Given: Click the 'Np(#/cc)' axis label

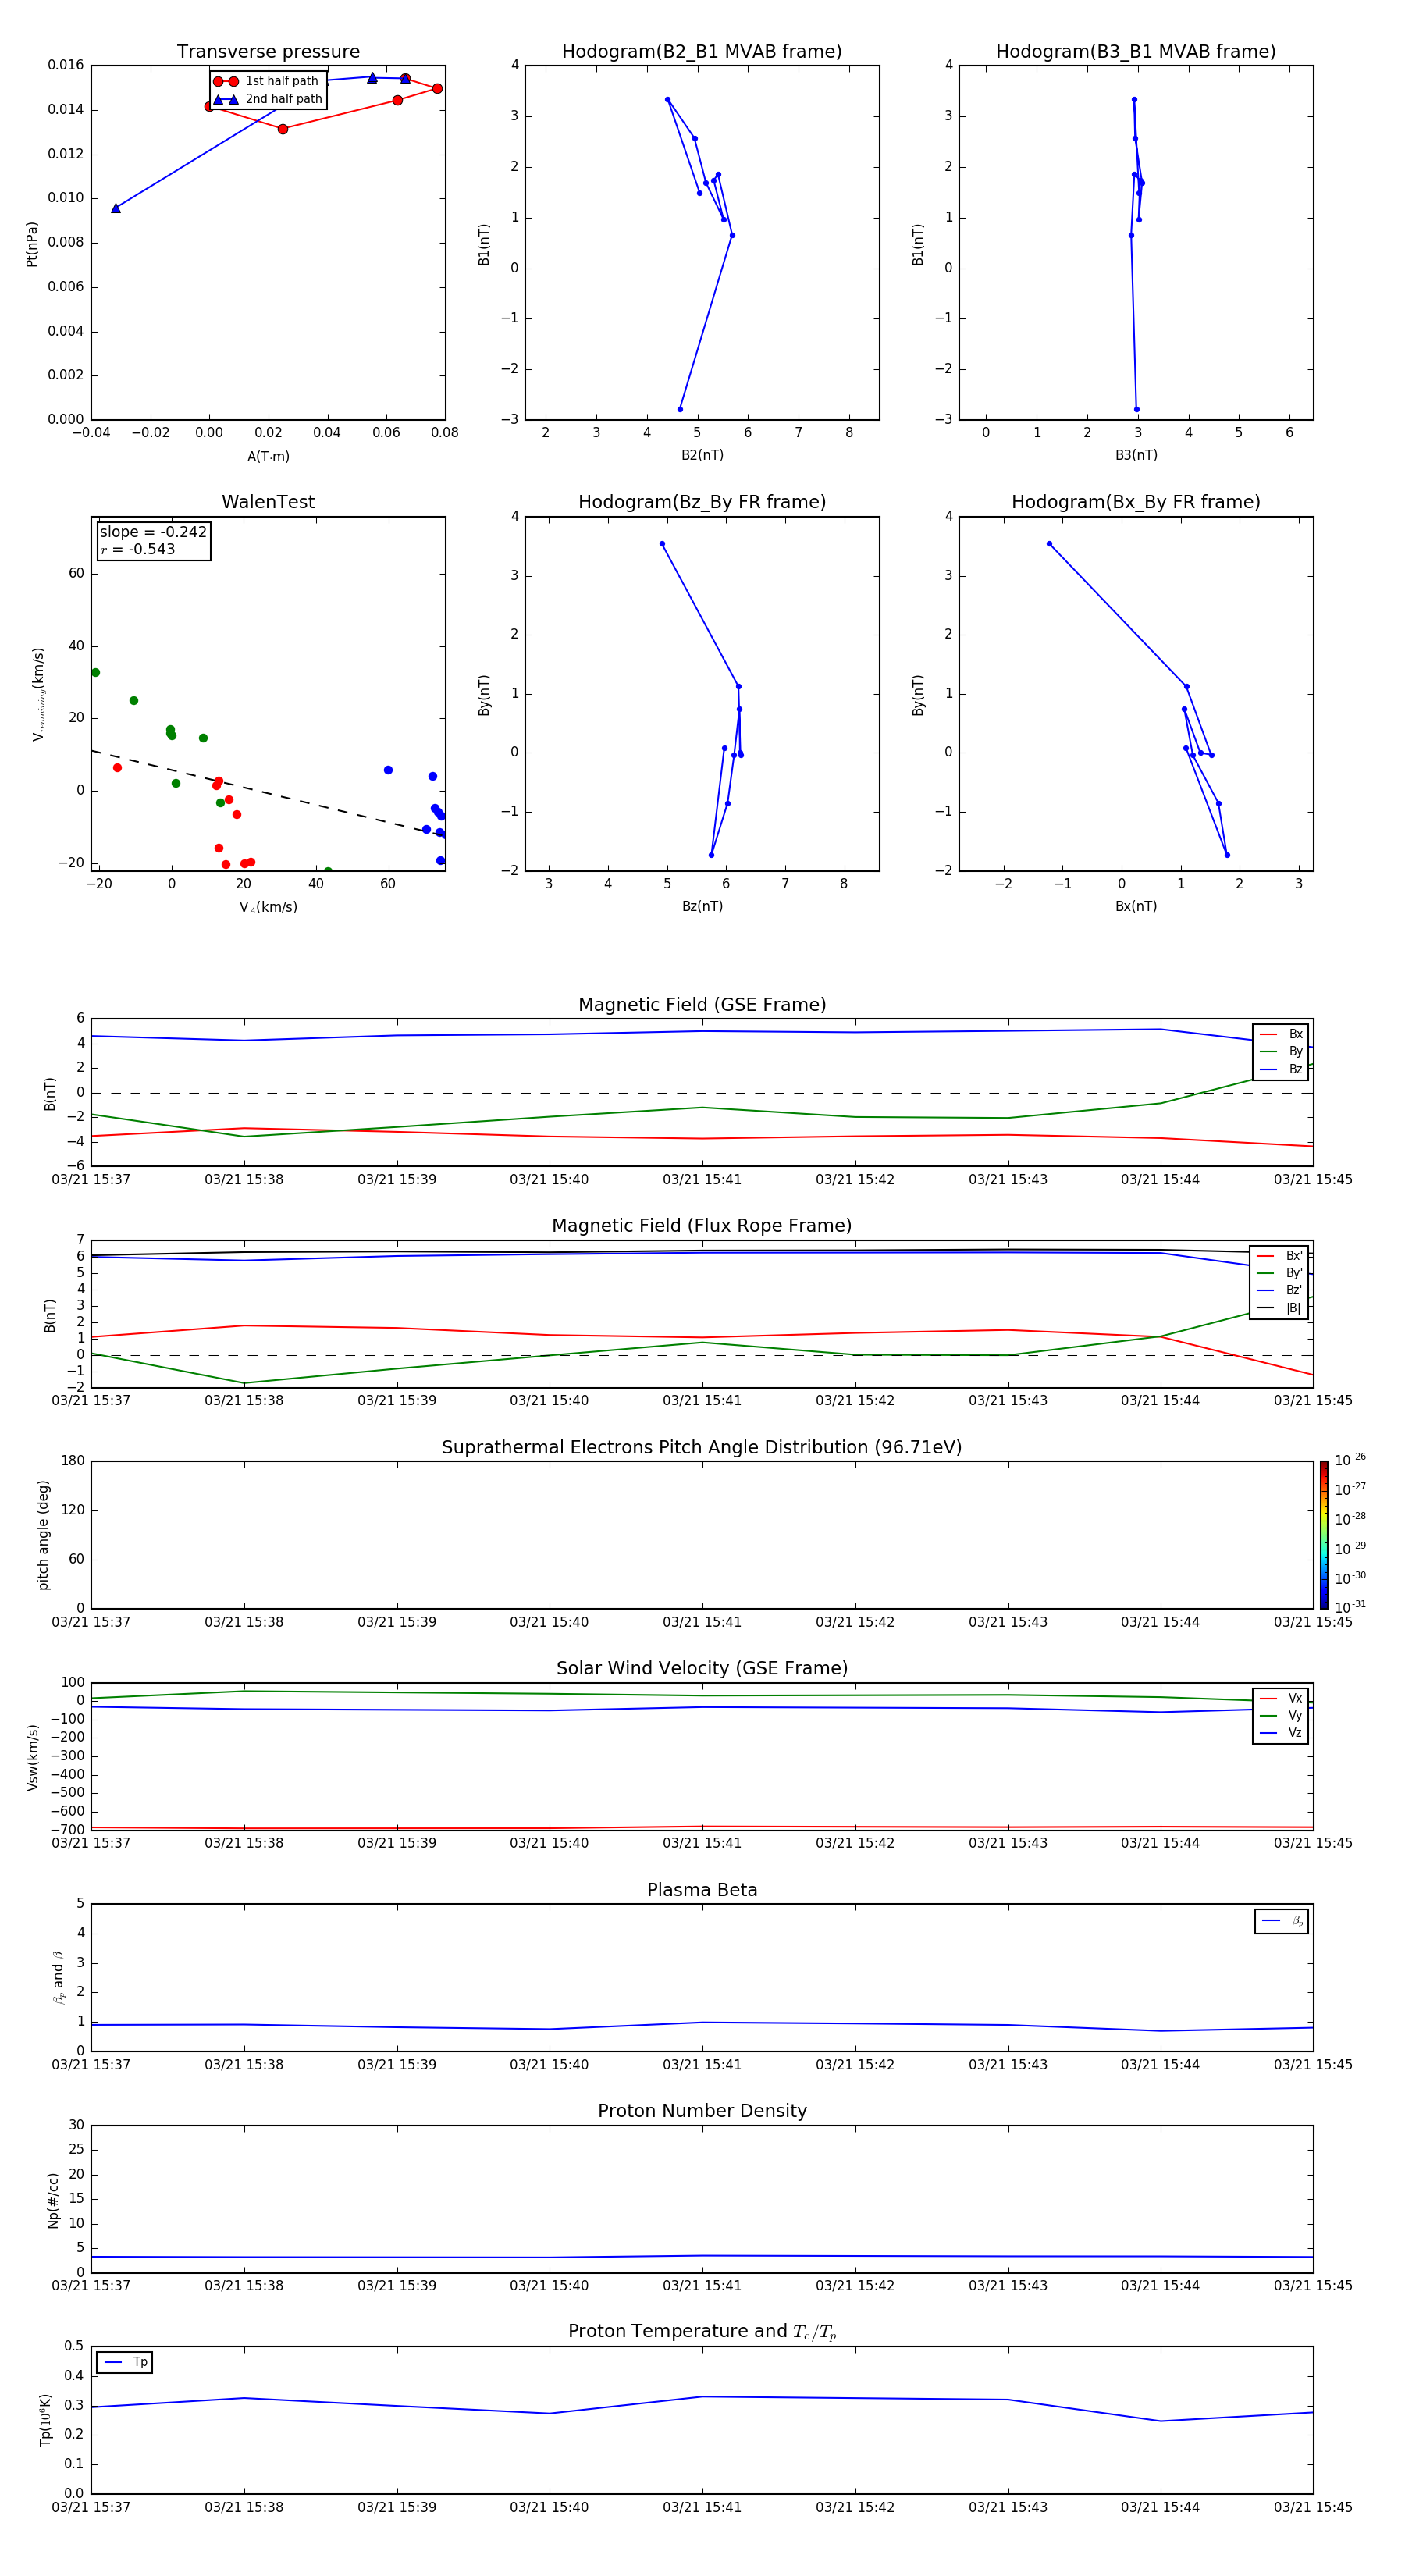Looking at the screenshot, I should coord(53,2199).
